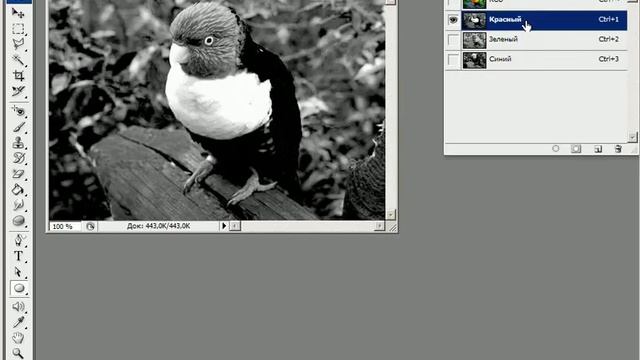Select the Audio Annotation speaker tool
Viewport: 640px width, 360px height.
(18, 307)
